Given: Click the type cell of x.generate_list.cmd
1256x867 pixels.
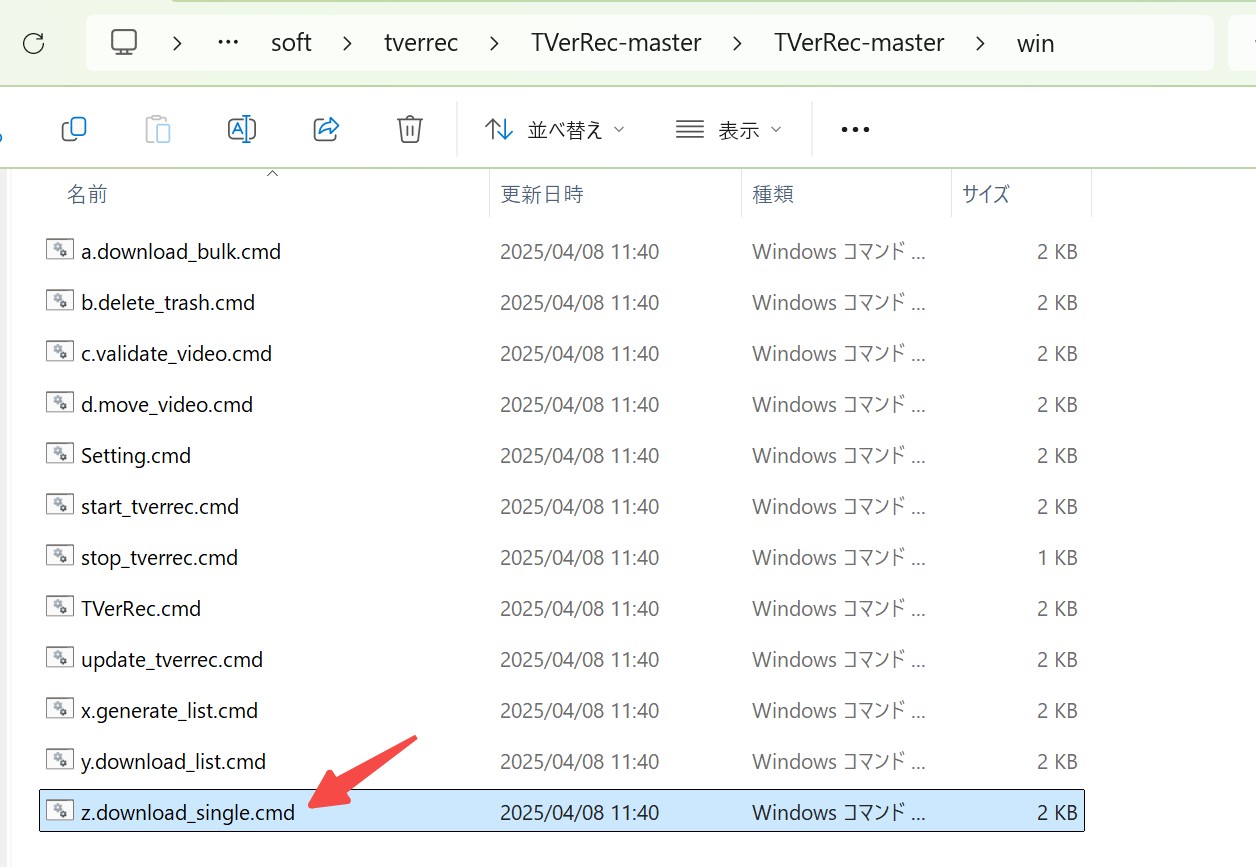Looking at the screenshot, I should click(839, 711).
